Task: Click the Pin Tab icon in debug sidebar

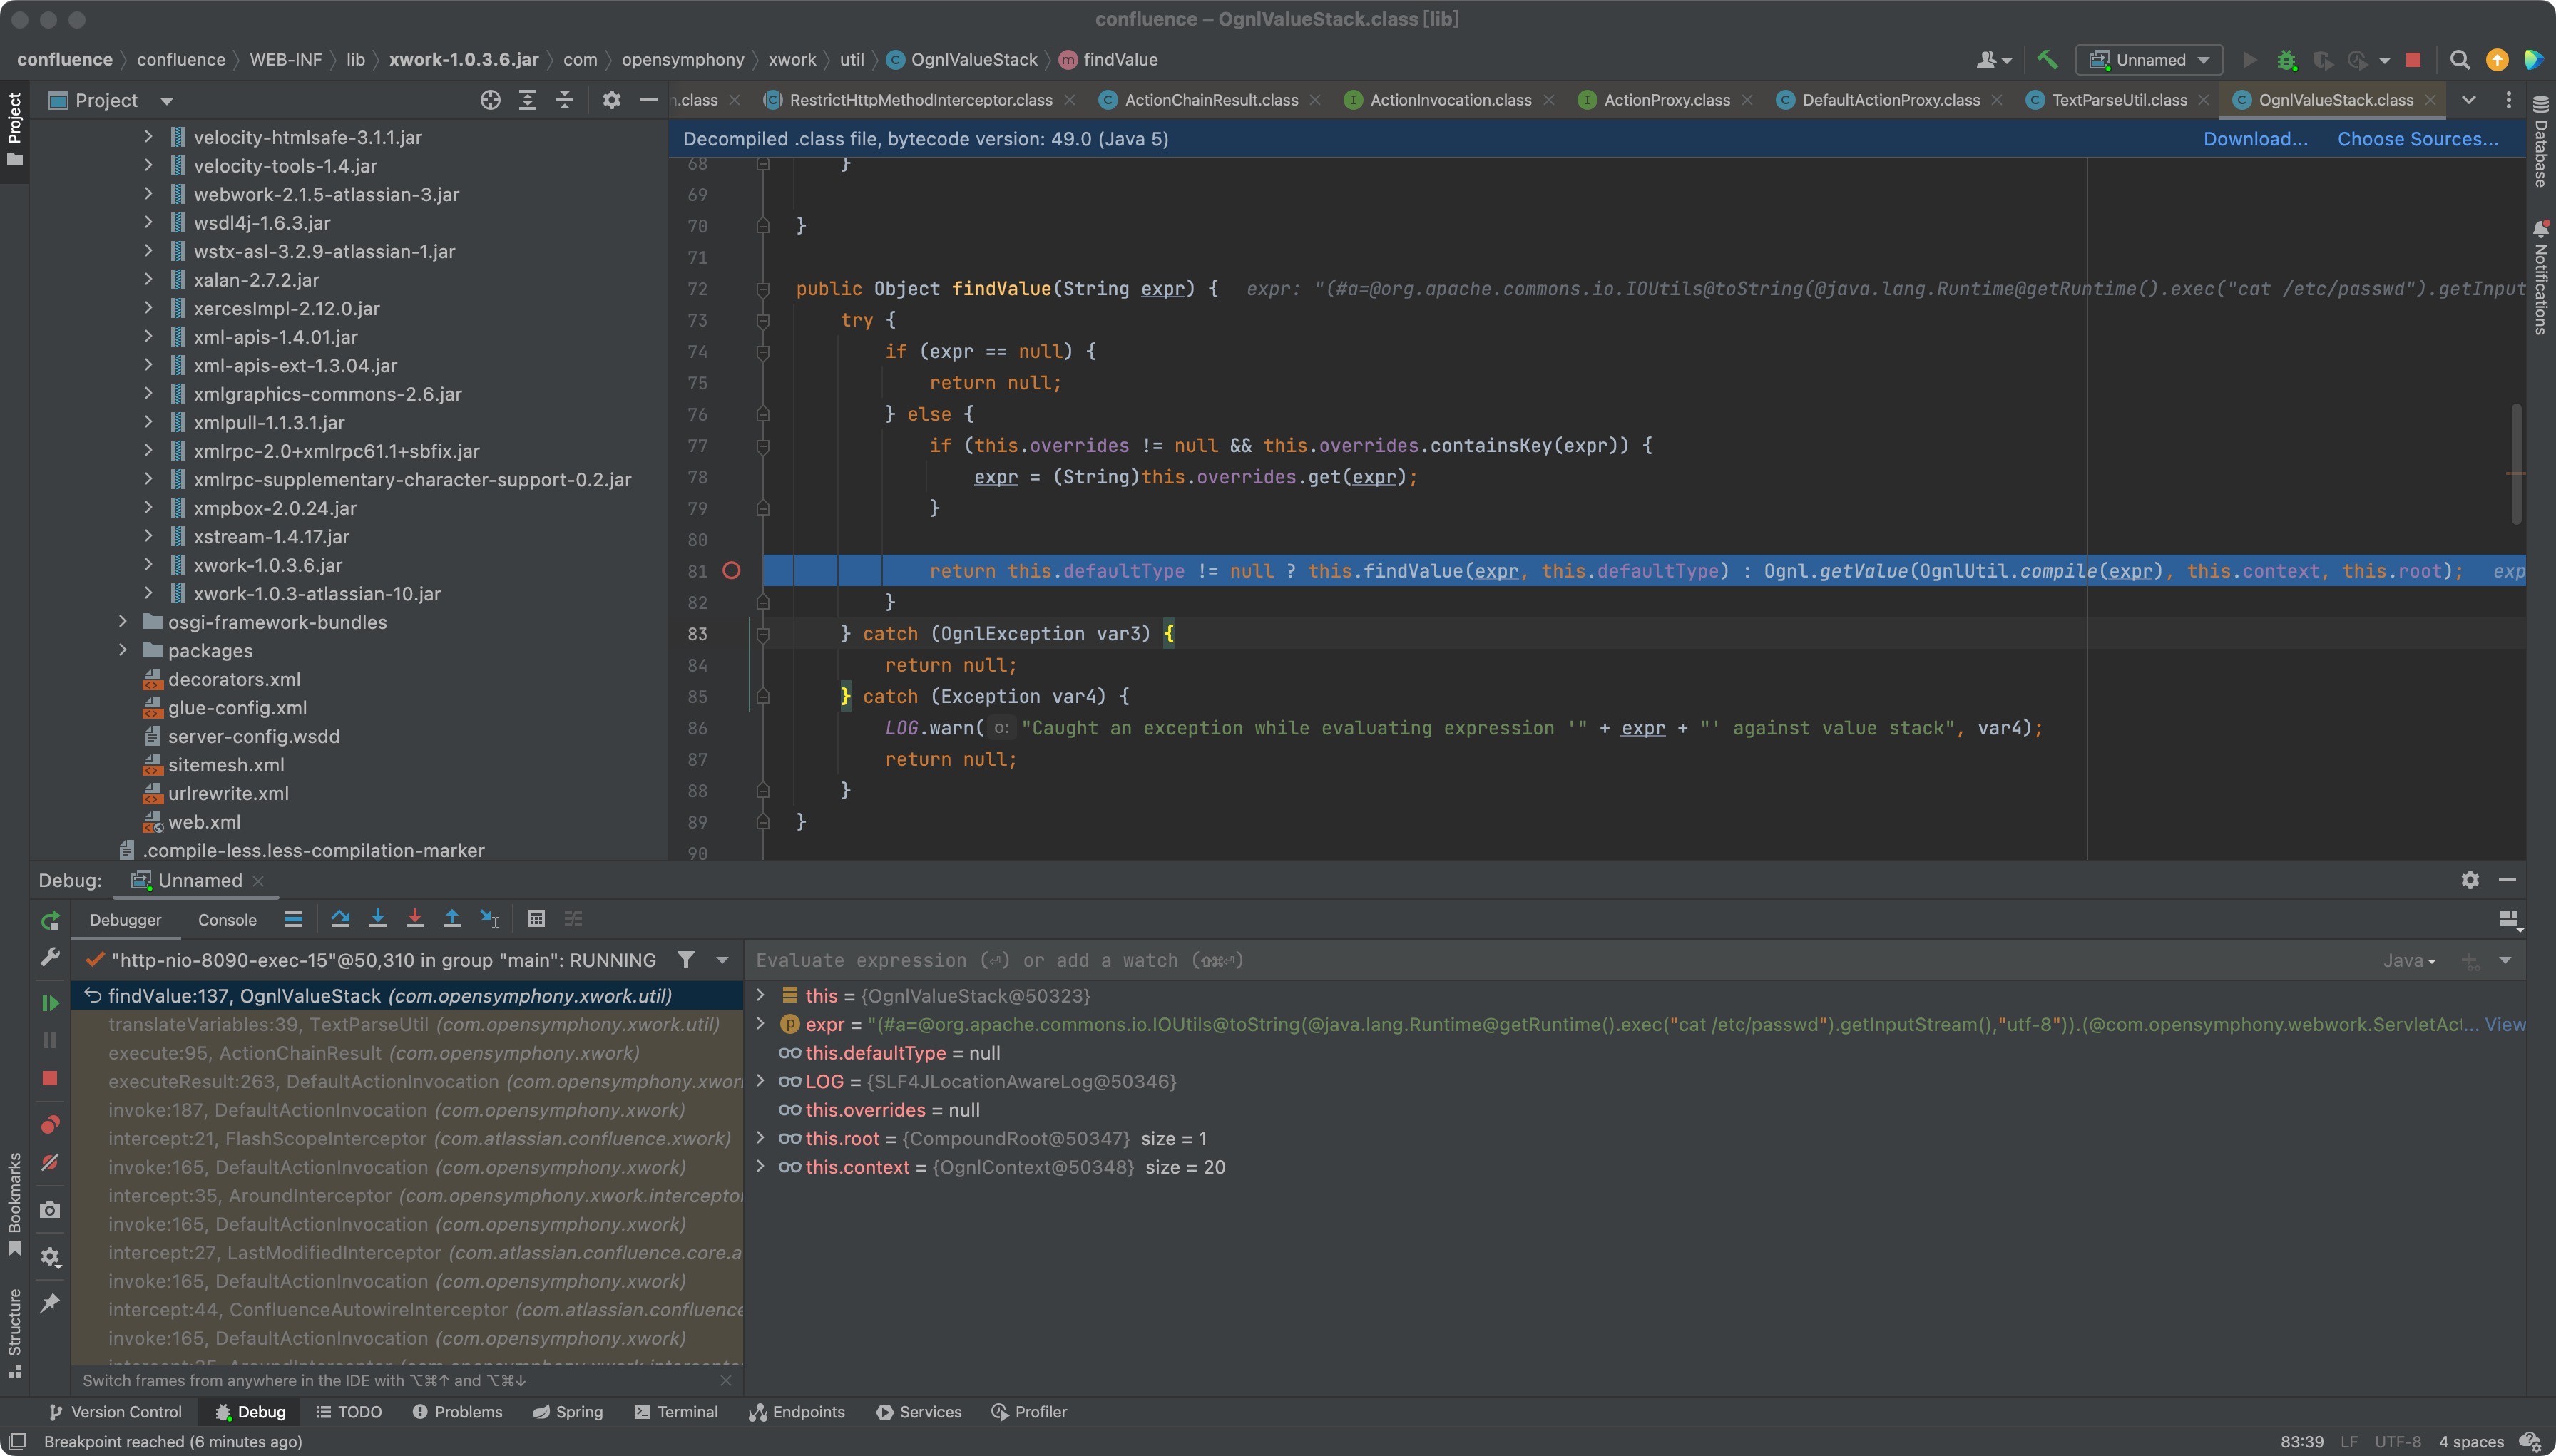Action: (x=50, y=1303)
